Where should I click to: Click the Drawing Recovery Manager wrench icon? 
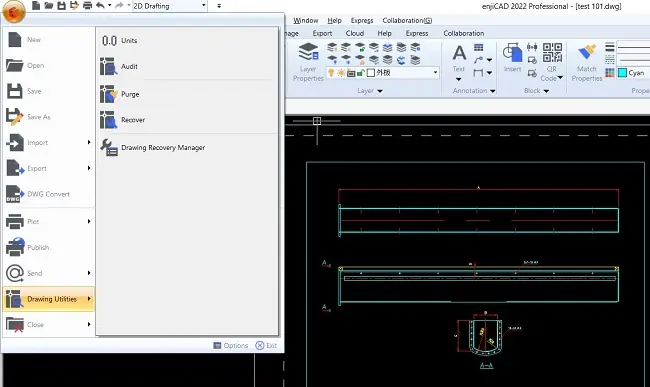pos(109,148)
